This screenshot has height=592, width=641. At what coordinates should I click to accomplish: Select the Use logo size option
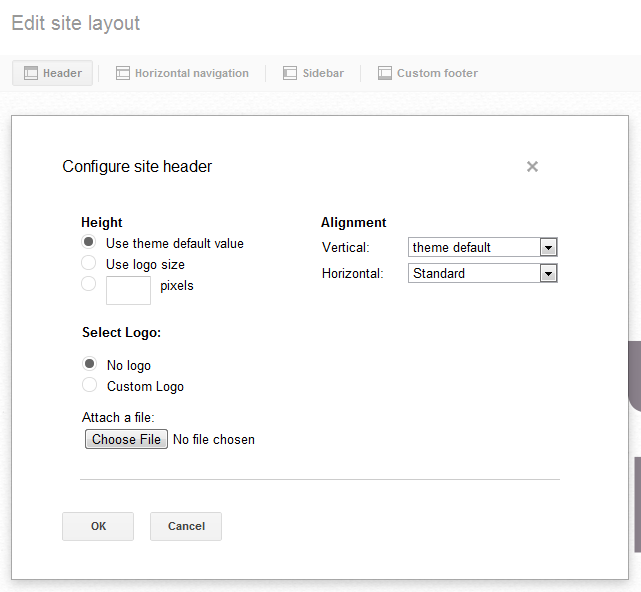[89, 264]
